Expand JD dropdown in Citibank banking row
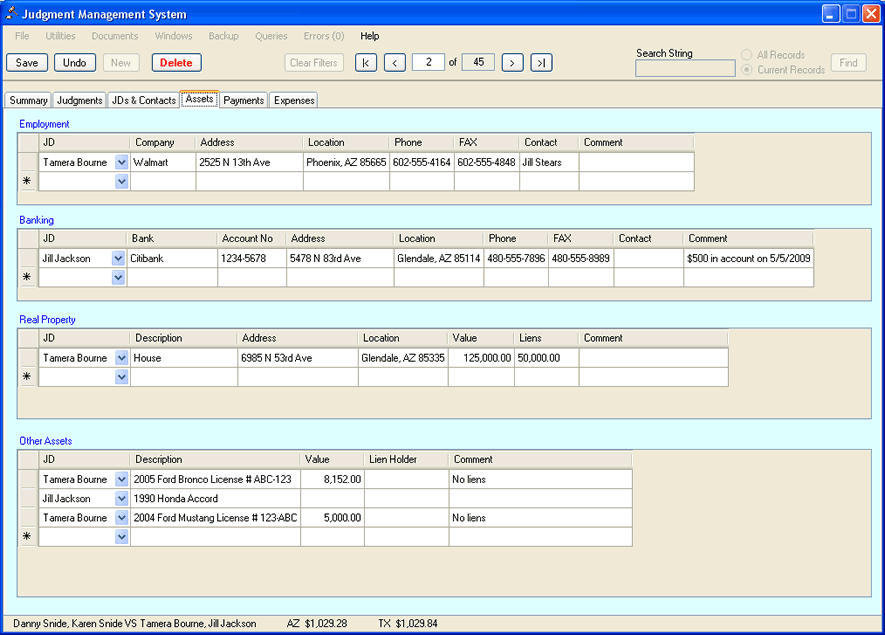885x635 pixels. [x=118, y=259]
